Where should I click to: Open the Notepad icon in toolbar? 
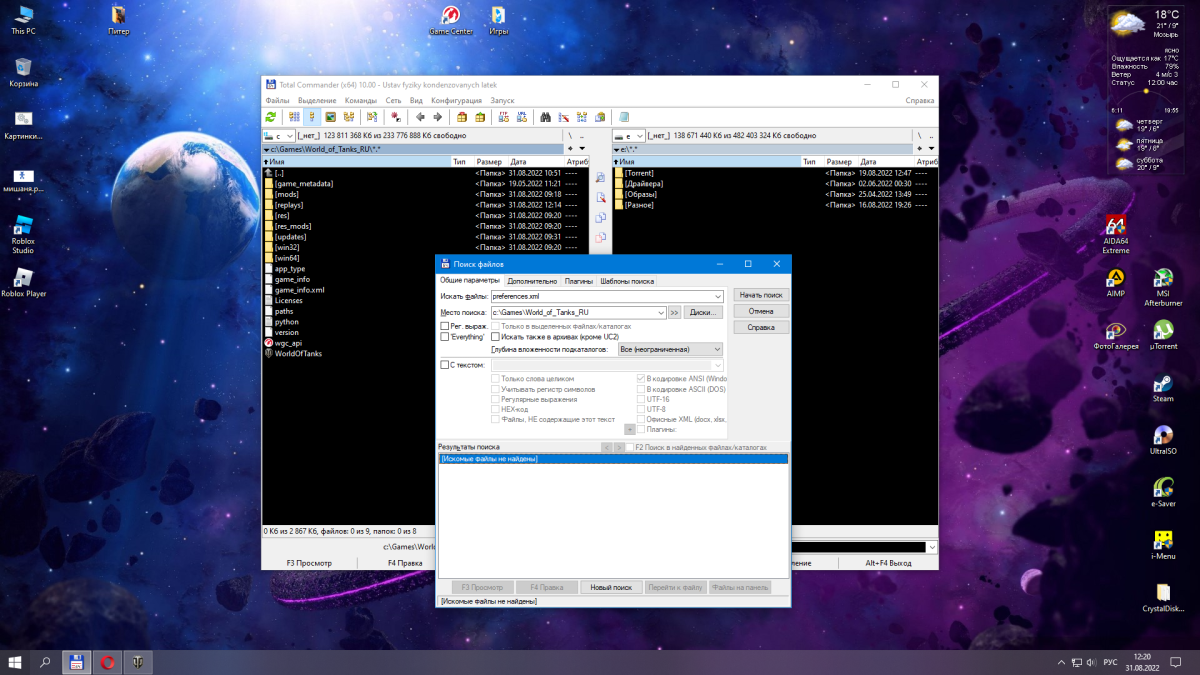point(624,117)
